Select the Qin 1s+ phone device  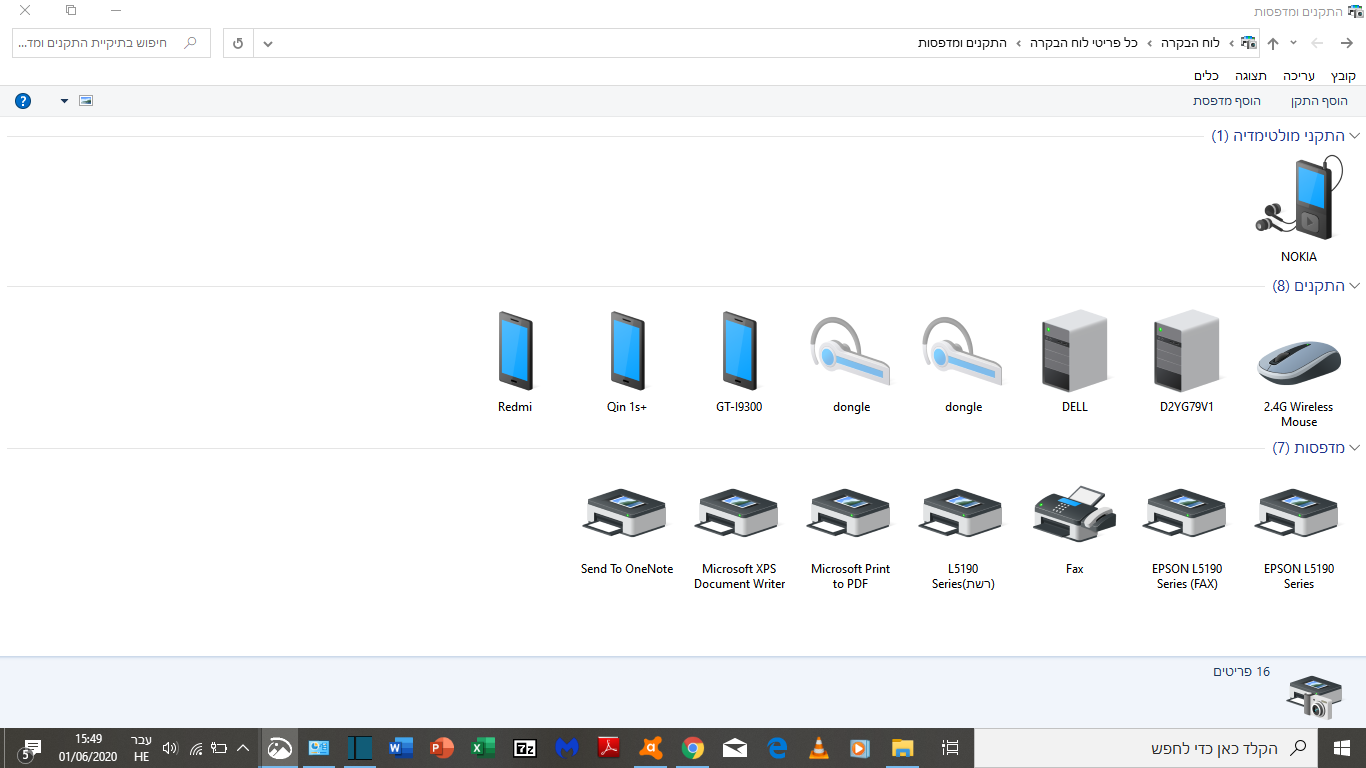tap(627, 362)
